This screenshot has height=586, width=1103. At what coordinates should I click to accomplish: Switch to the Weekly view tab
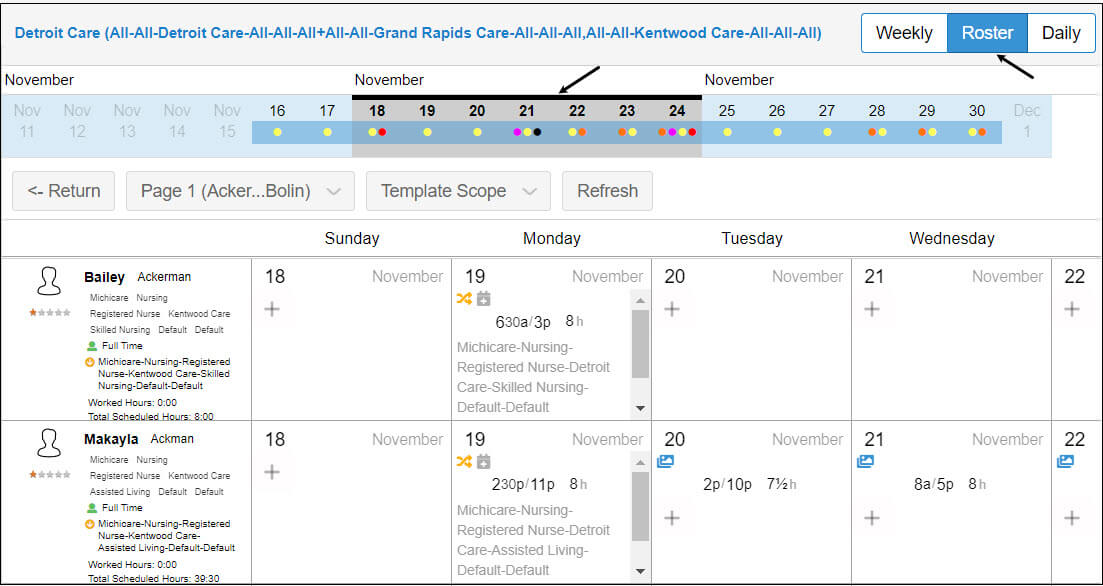coord(904,33)
